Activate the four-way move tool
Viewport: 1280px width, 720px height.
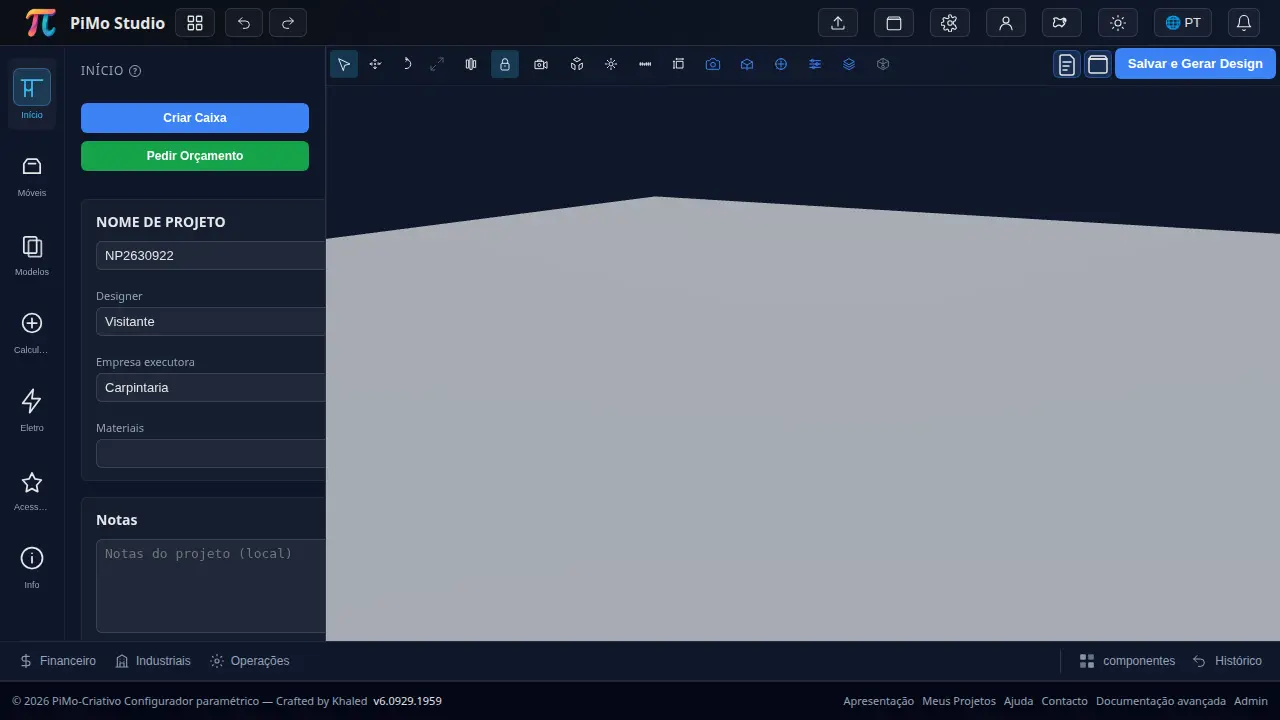pyautogui.click(x=375, y=64)
